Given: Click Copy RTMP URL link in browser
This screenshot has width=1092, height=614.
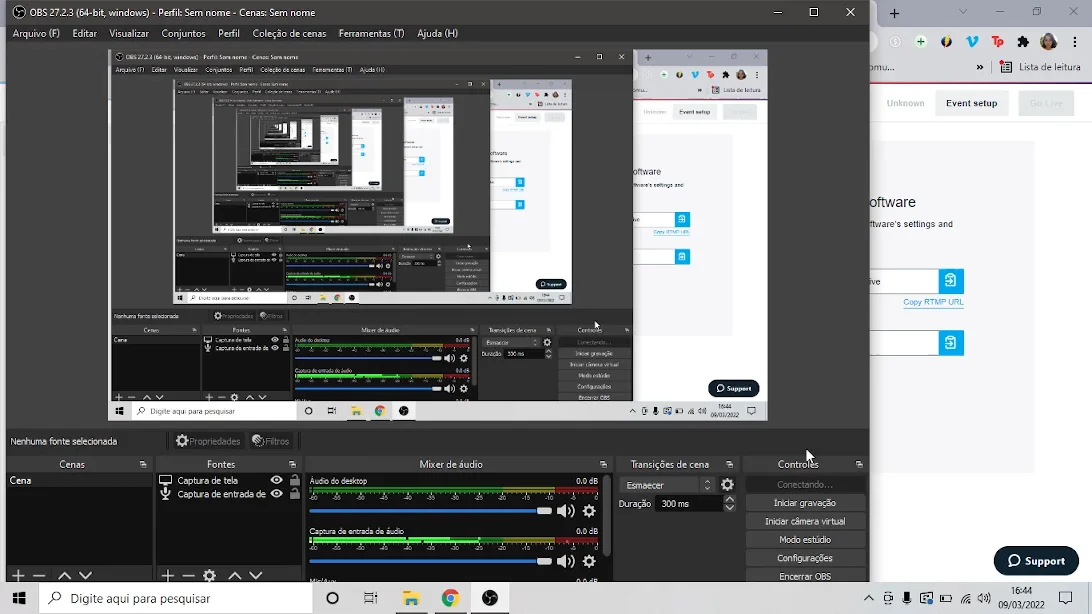Looking at the screenshot, I should point(933,302).
